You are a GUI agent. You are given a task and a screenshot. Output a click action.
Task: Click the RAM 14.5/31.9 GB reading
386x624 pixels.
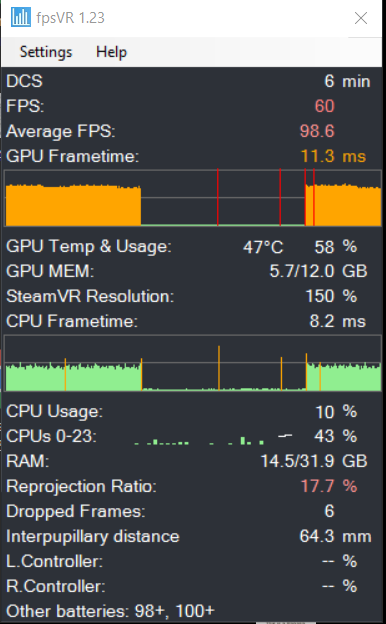pos(314,461)
